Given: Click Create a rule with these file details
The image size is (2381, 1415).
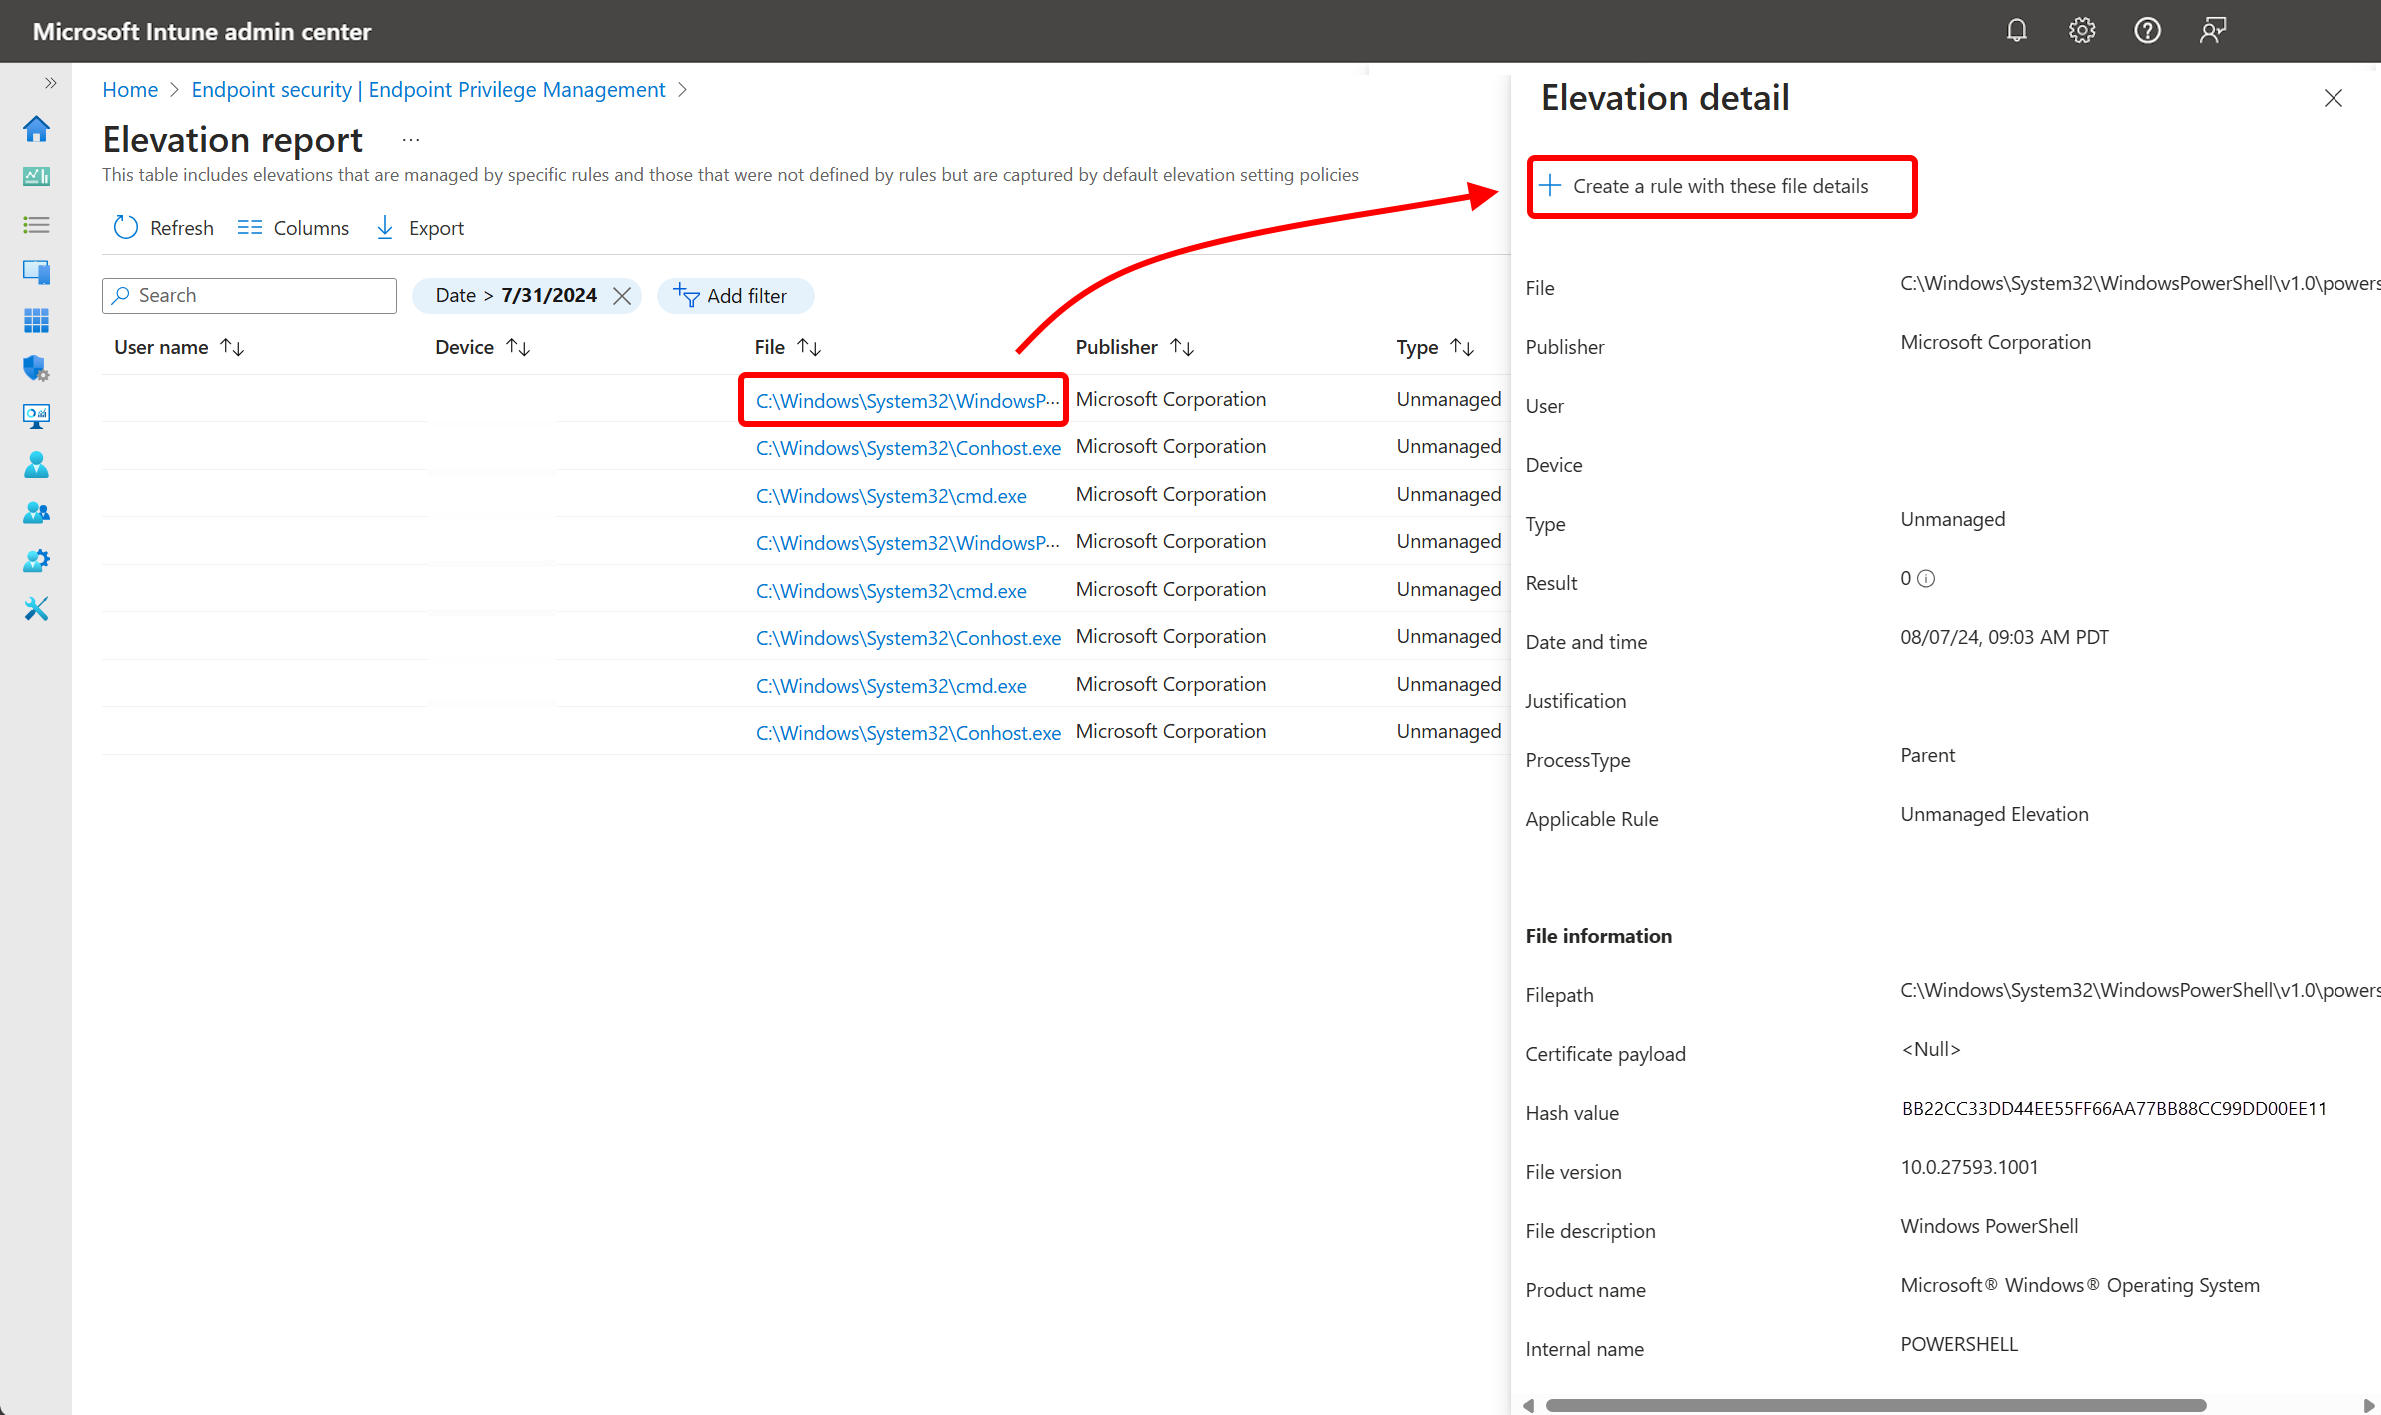Looking at the screenshot, I should pyautogui.click(x=1721, y=186).
